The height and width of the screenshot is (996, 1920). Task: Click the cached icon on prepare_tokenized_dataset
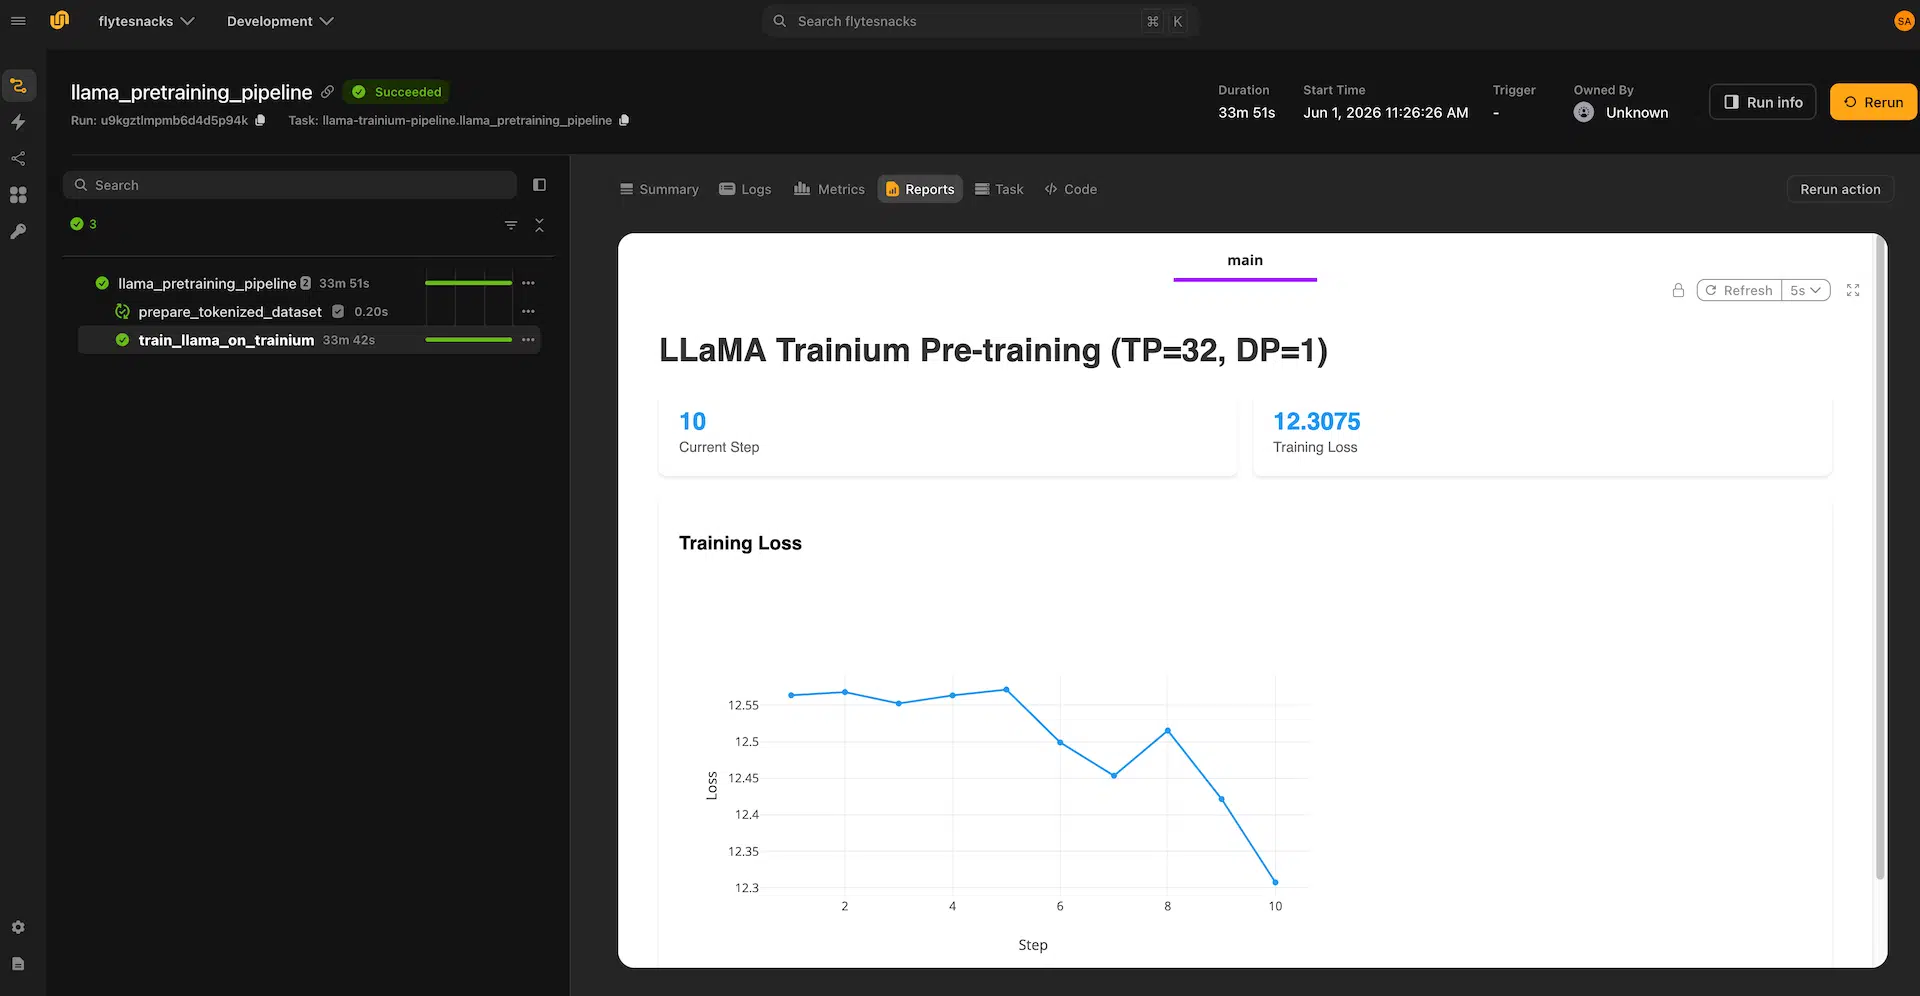(x=122, y=312)
